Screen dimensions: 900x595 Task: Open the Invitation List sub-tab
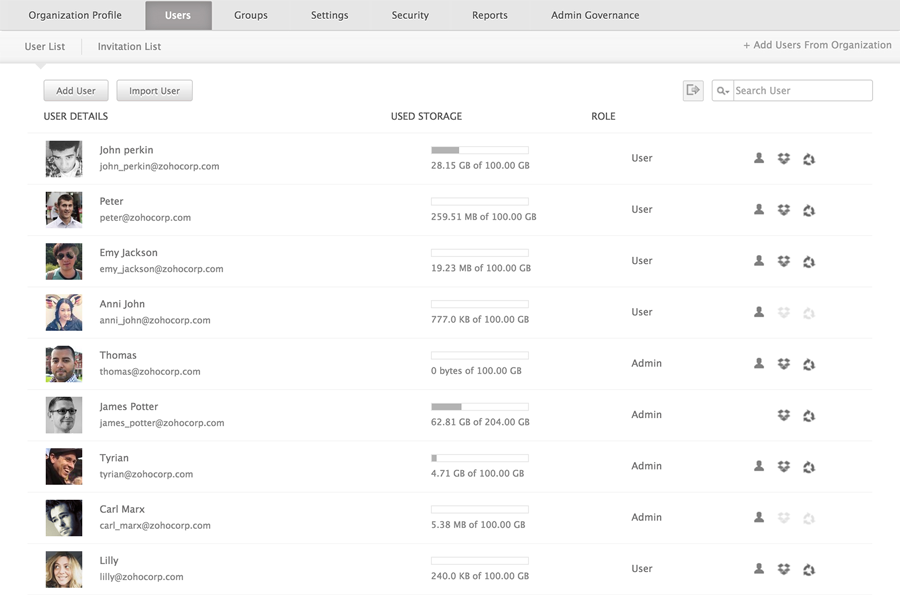[x=129, y=46]
